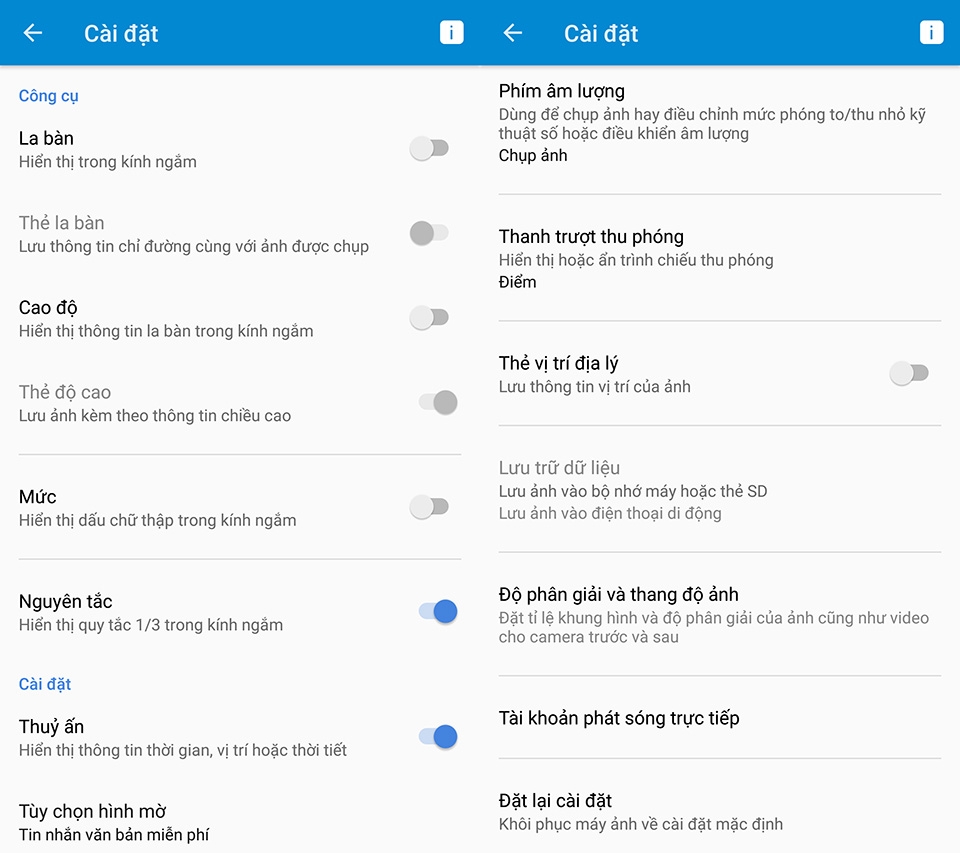Tap the back arrow in left Cài đặt screen

(x=32, y=33)
